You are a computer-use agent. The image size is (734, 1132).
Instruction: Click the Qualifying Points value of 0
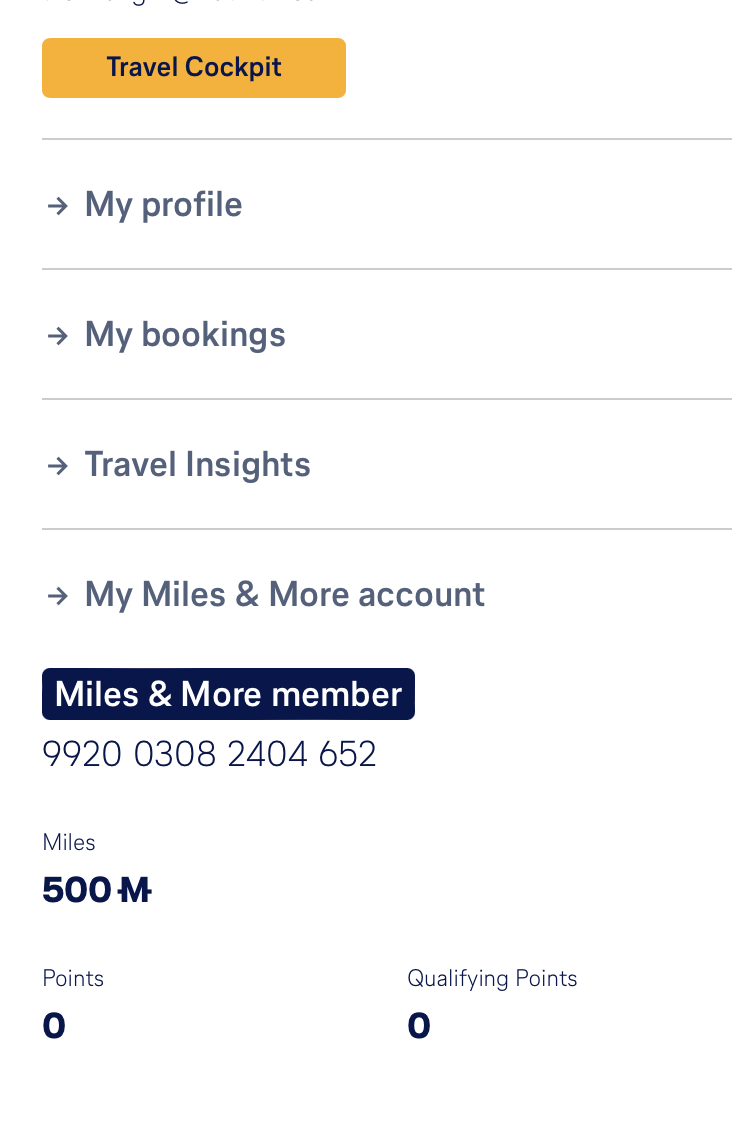point(419,1025)
